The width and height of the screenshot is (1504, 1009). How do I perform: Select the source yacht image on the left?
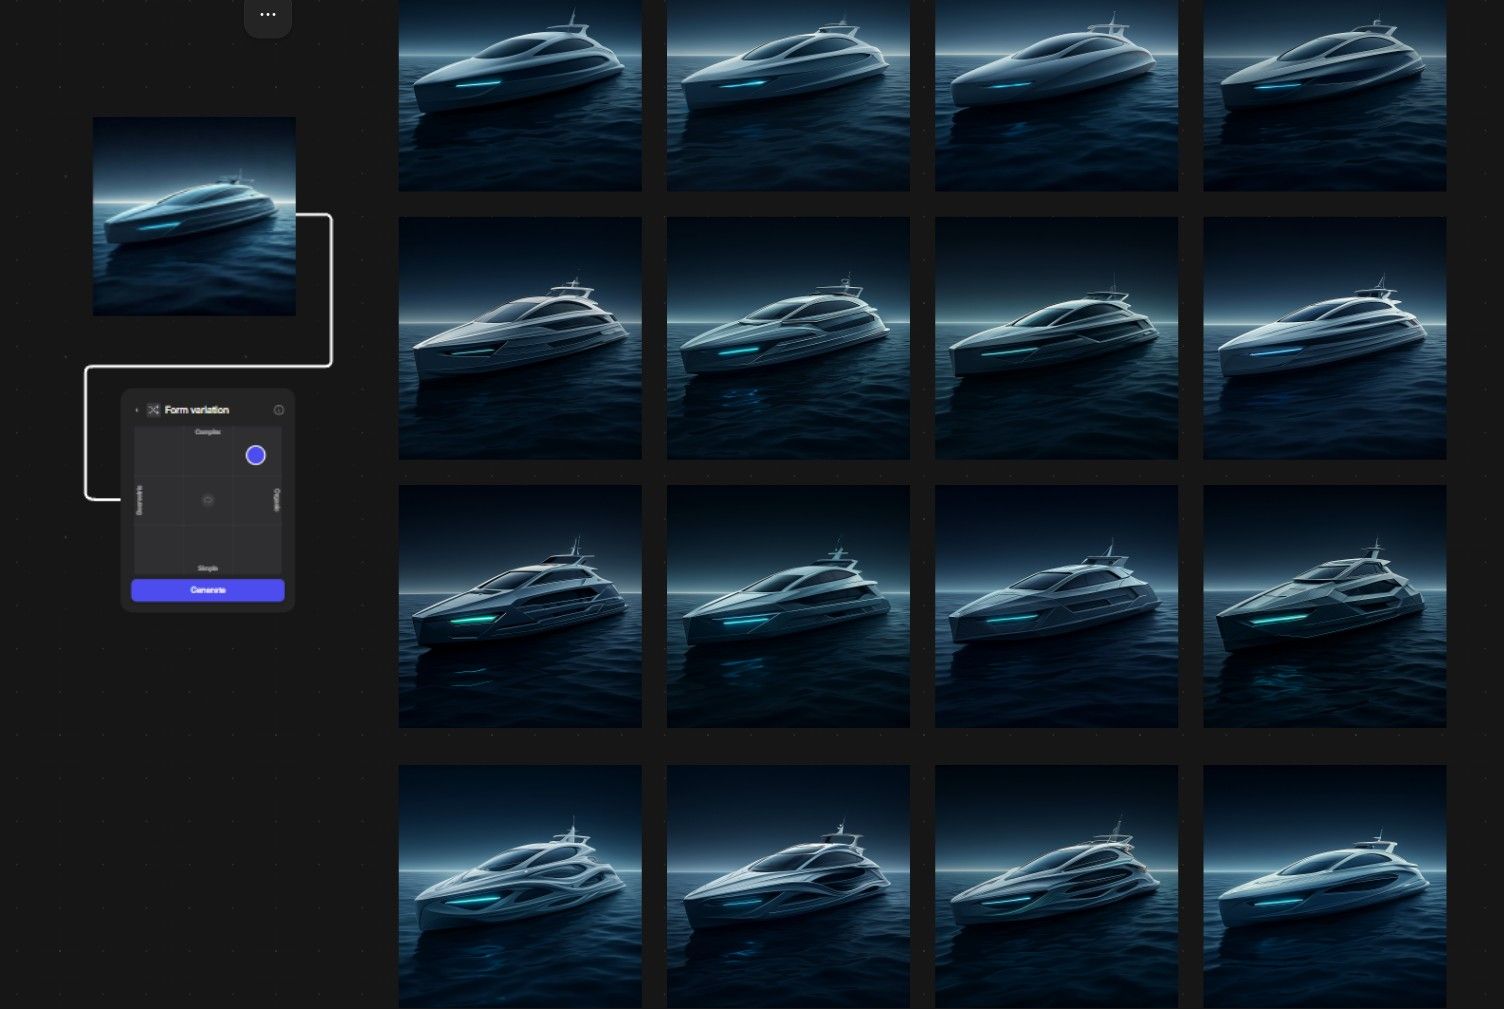click(194, 216)
